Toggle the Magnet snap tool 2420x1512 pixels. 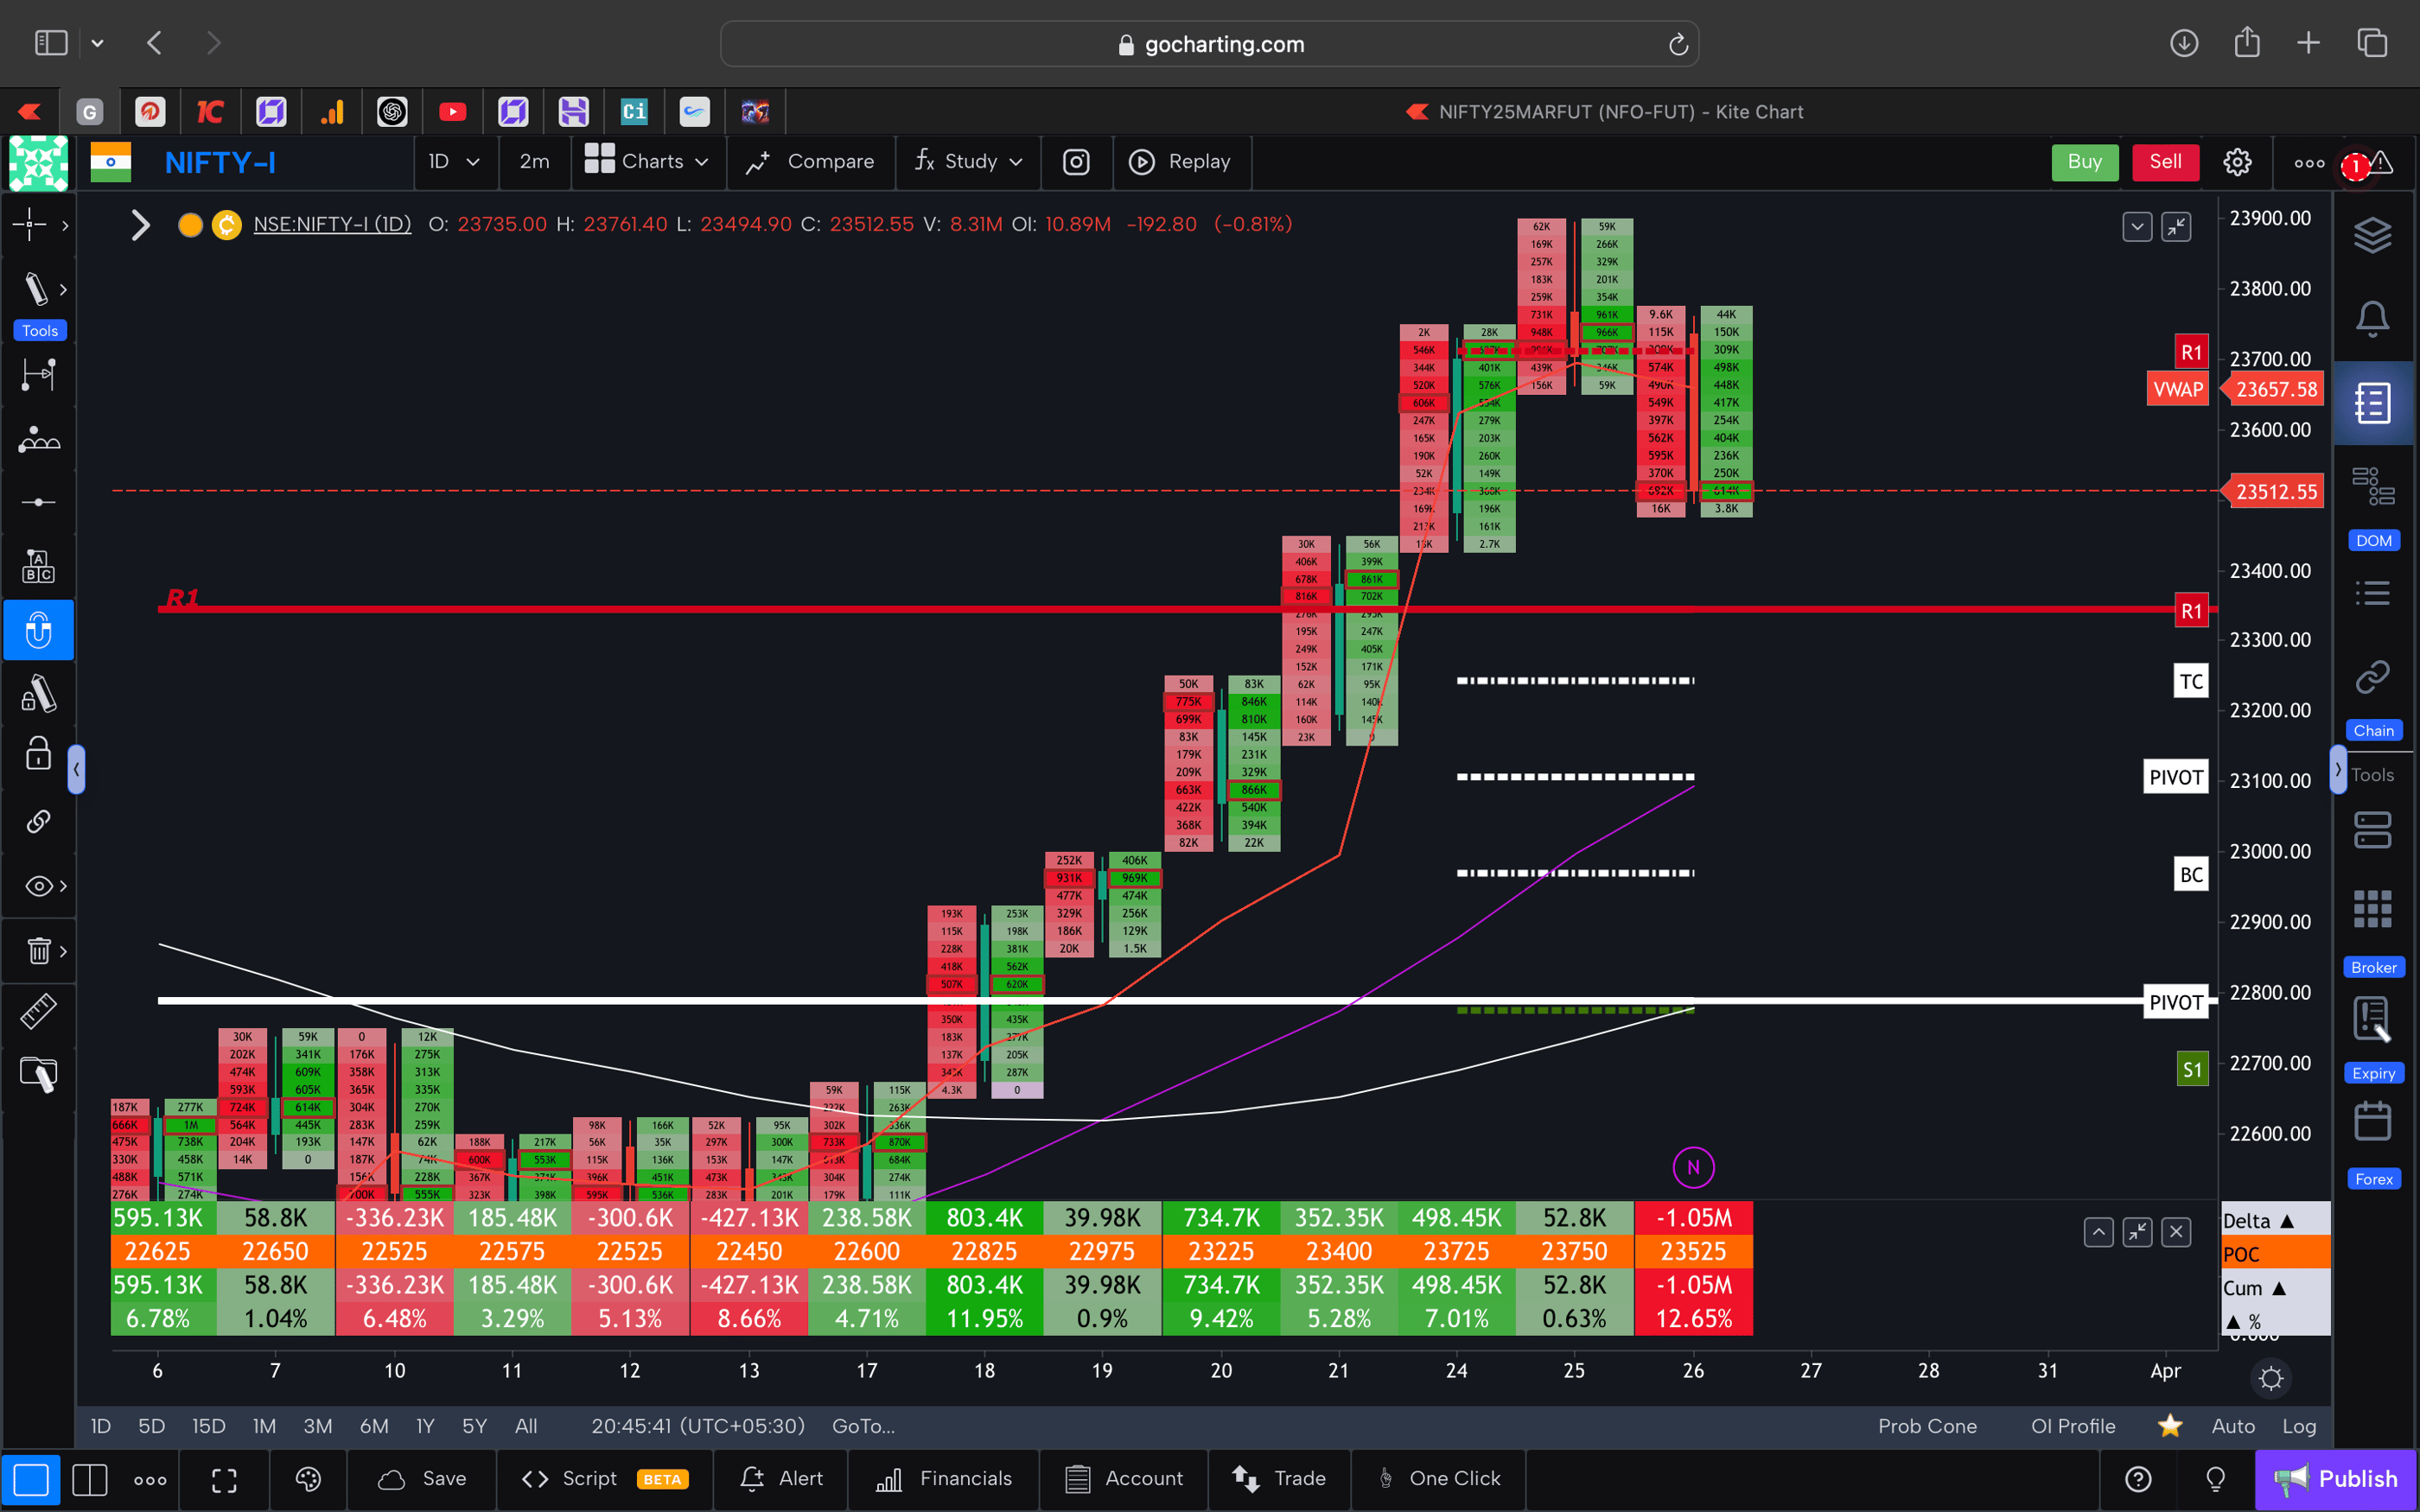pos(38,629)
